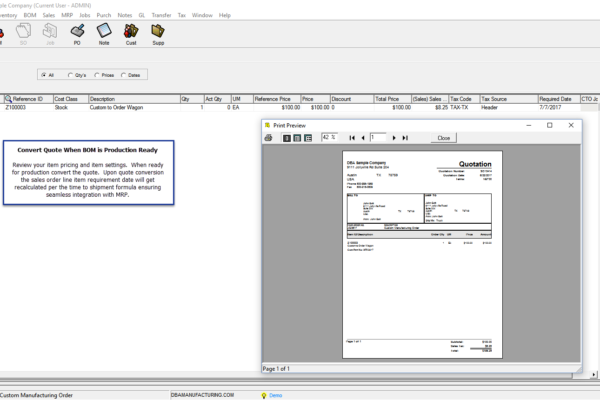Viewport: 600px width, 400px height.
Task: Open the Help menu
Action: tap(225, 15)
